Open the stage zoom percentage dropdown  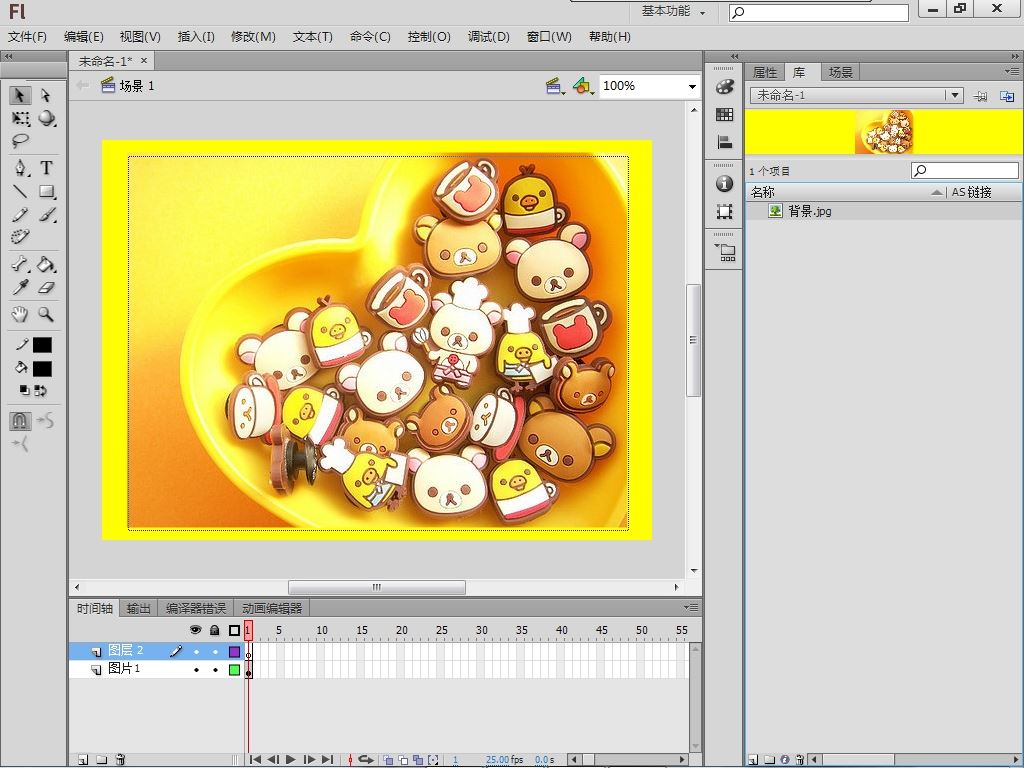coord(691,87)
